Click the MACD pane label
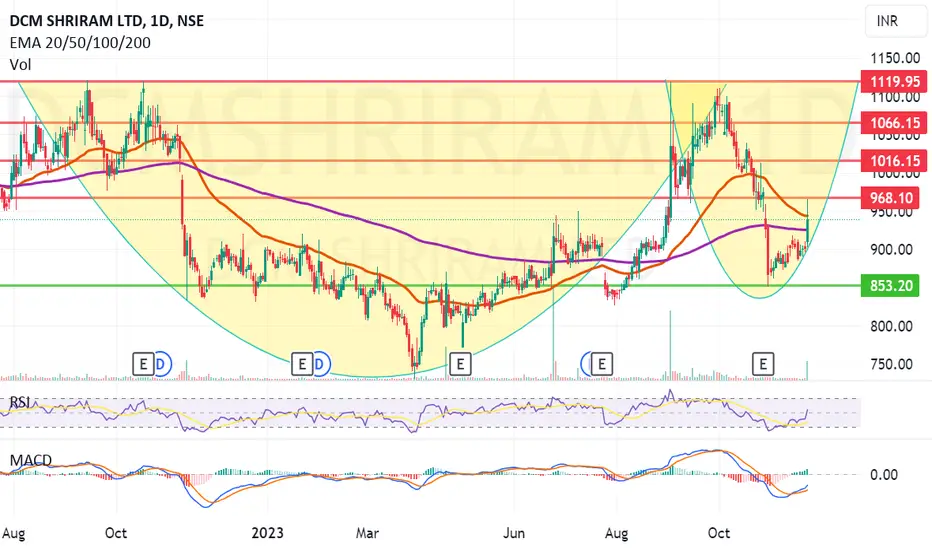 30,460
